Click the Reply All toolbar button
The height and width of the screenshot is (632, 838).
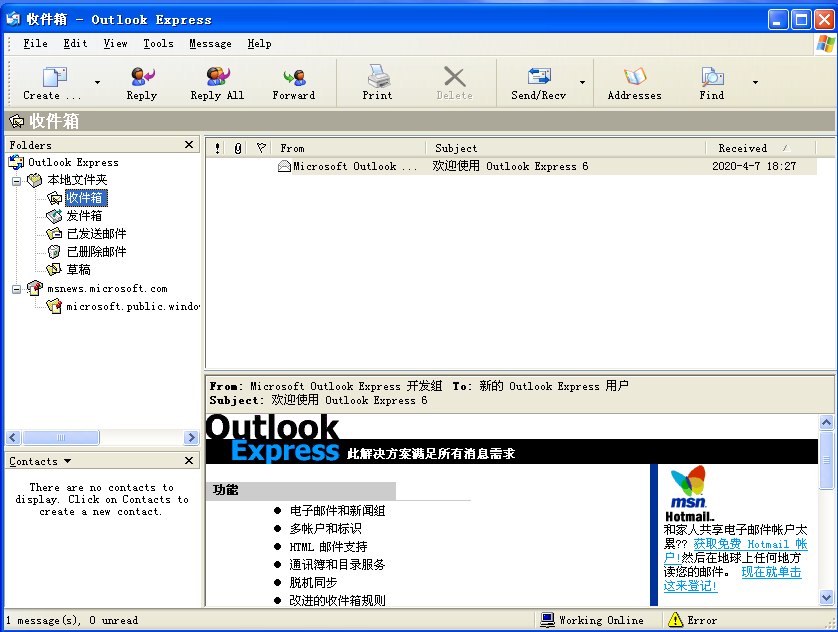218,83
